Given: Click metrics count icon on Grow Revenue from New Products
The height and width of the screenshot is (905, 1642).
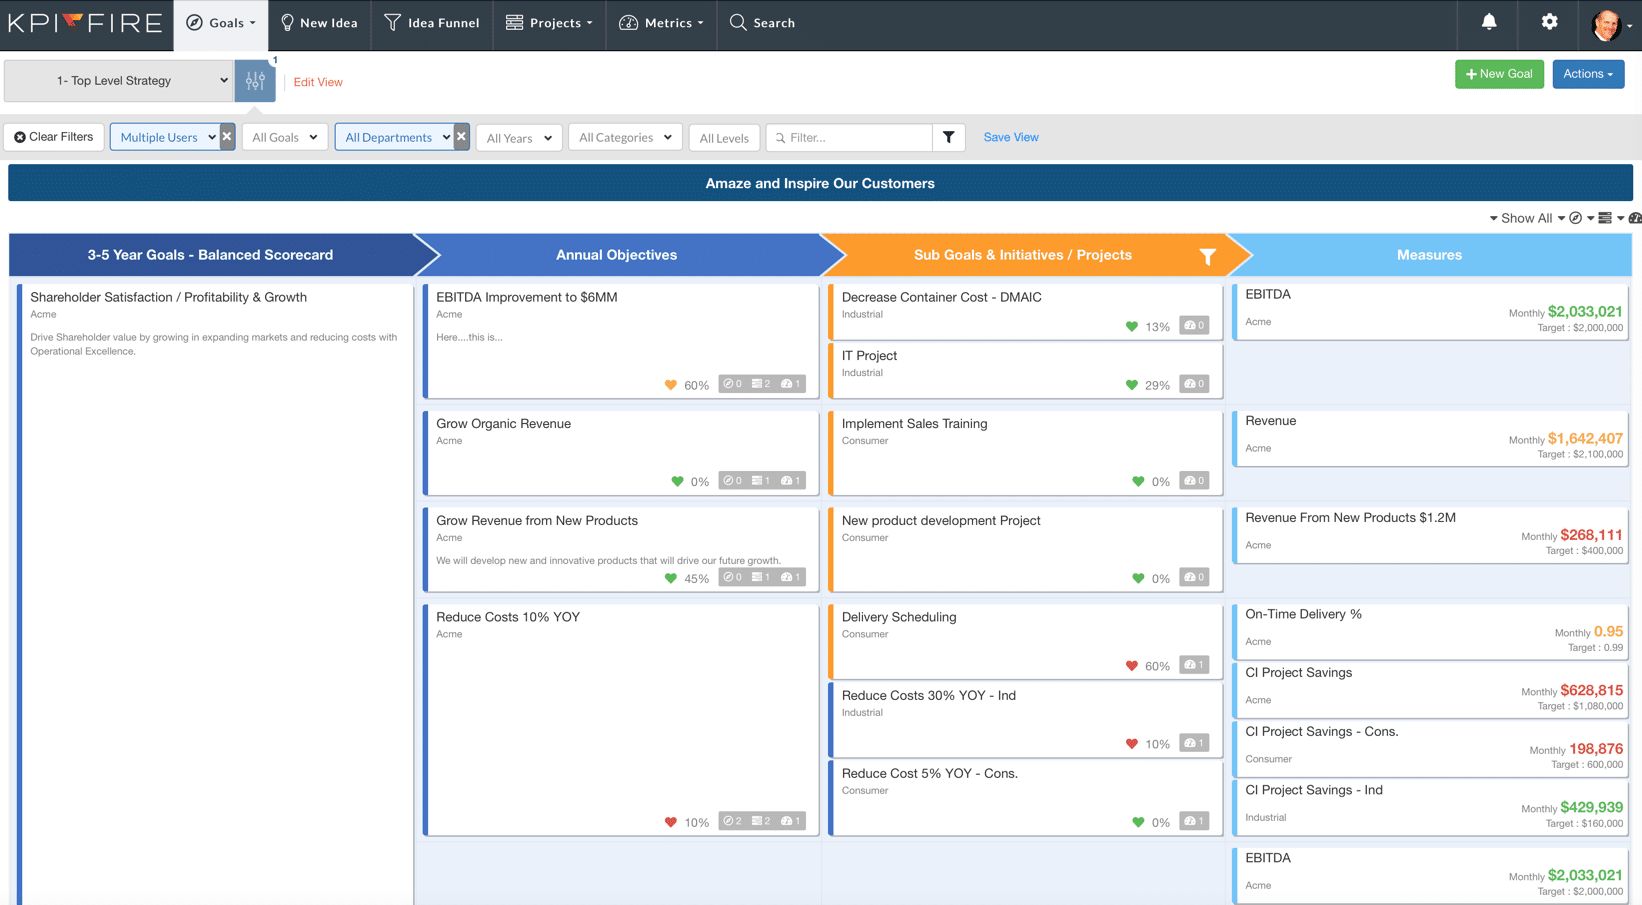Looking at the screenshot, I should click(x=791, y=577).
